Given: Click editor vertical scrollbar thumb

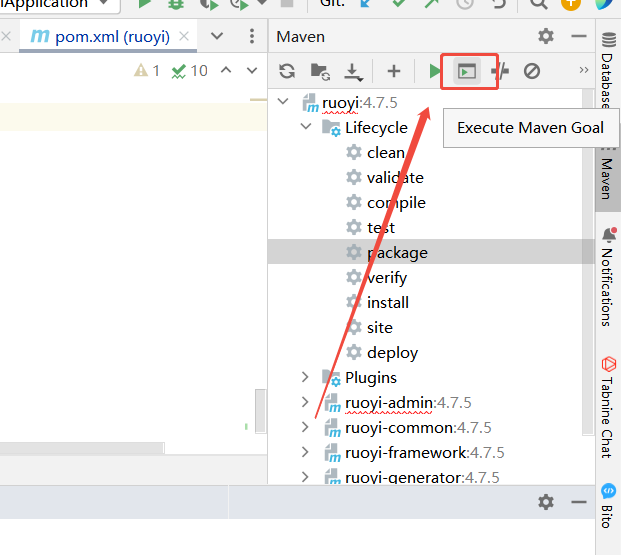Looking at the screenshot, I should [x=260, y=411].
